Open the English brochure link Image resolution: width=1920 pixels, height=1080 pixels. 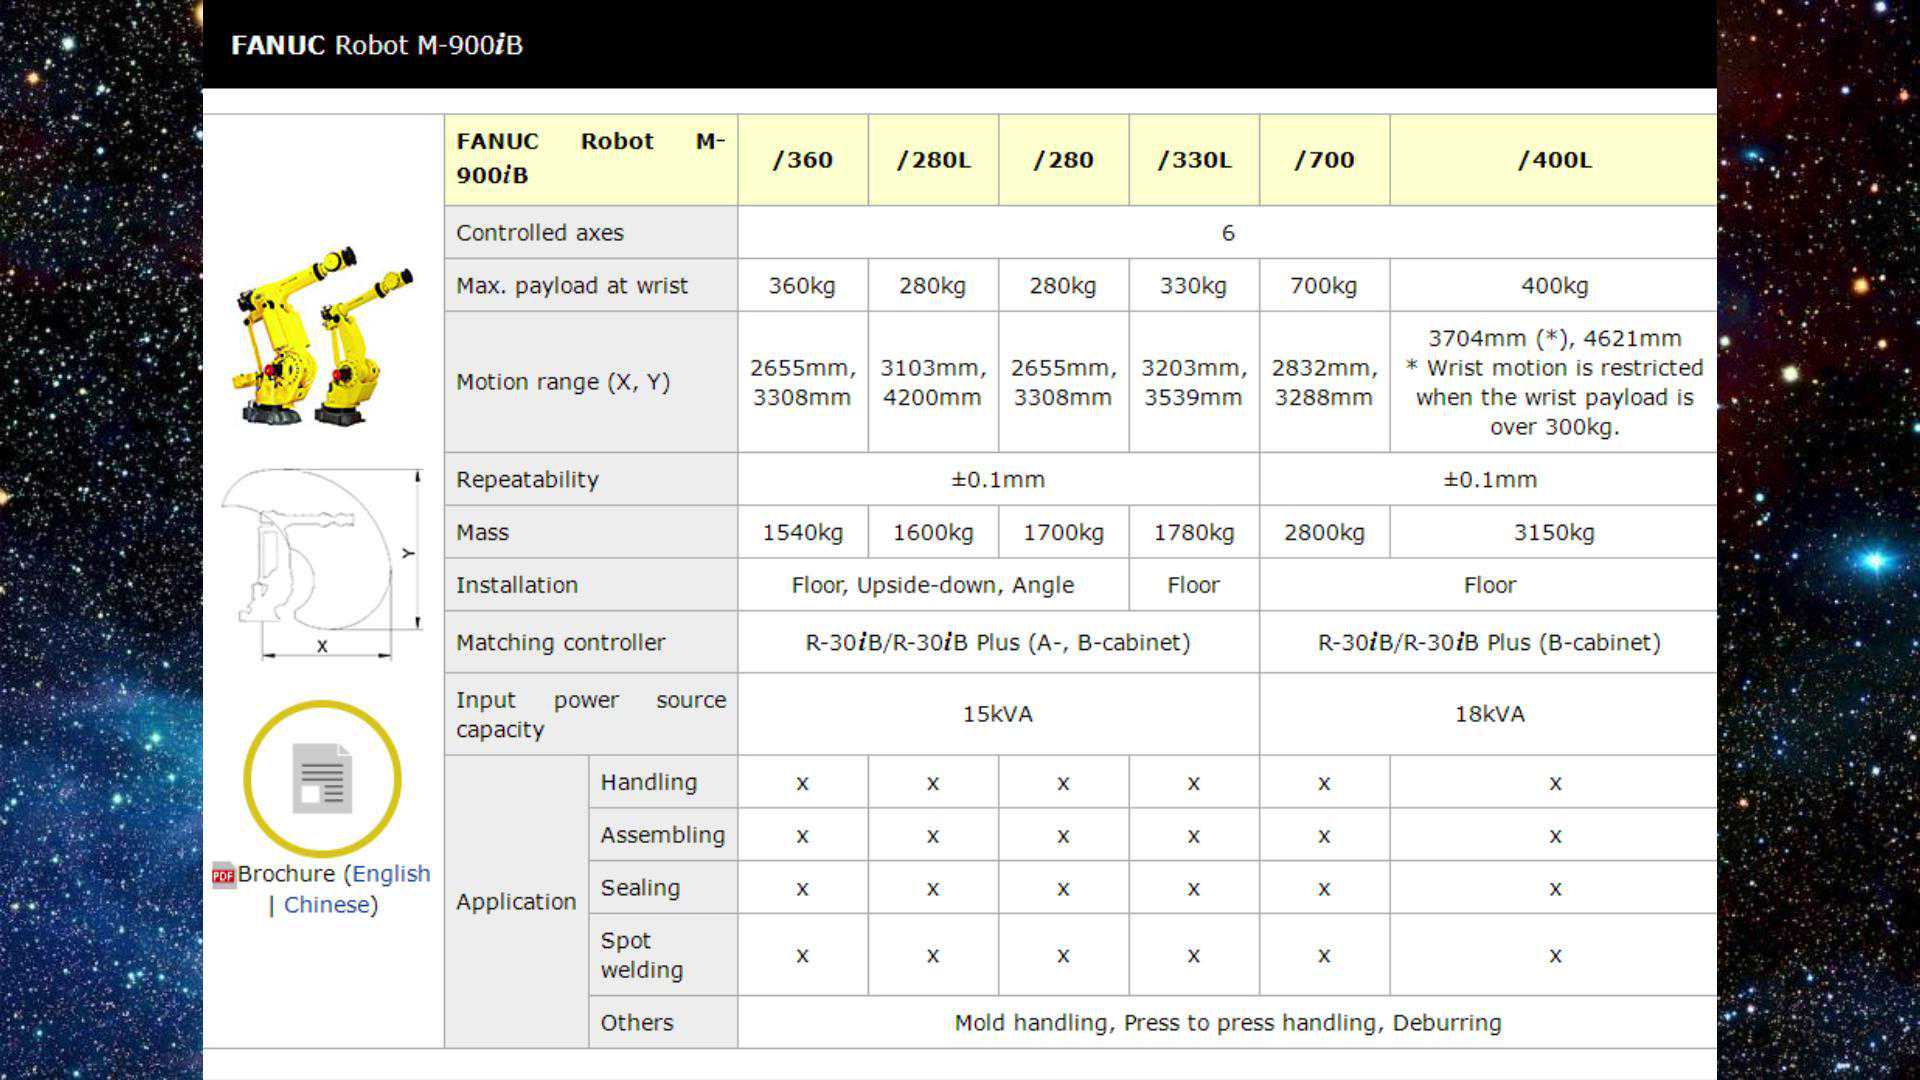click(x=390, y=874)
